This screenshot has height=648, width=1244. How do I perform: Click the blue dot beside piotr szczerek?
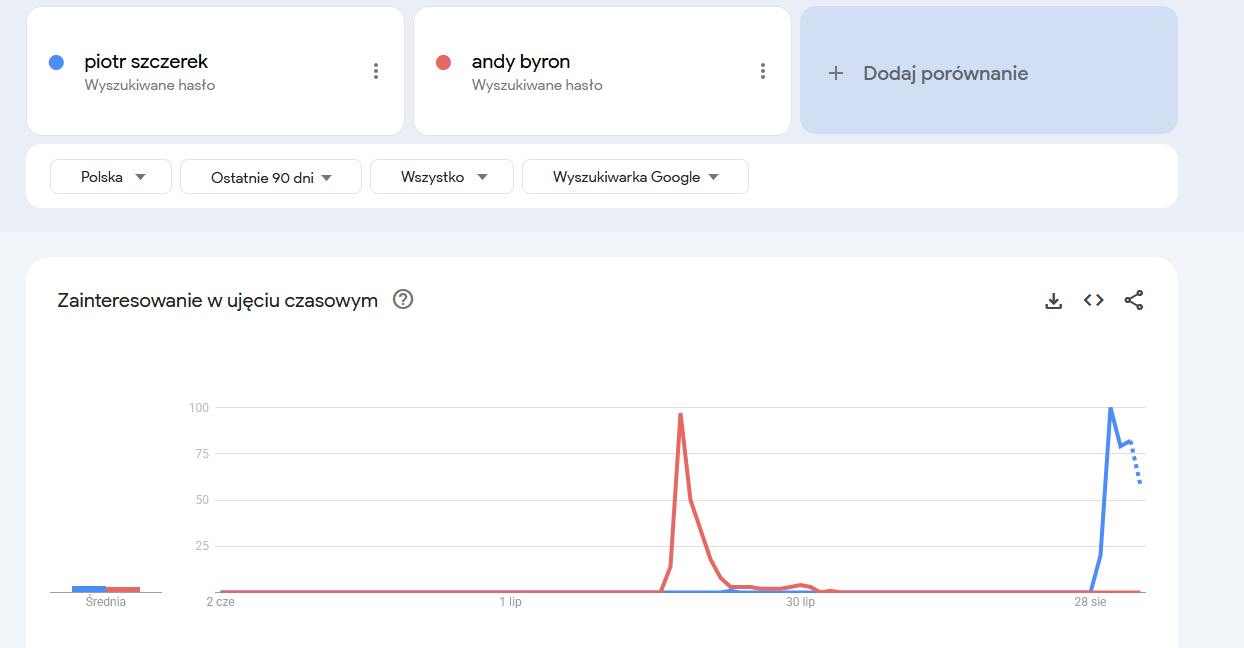point(57,62)
